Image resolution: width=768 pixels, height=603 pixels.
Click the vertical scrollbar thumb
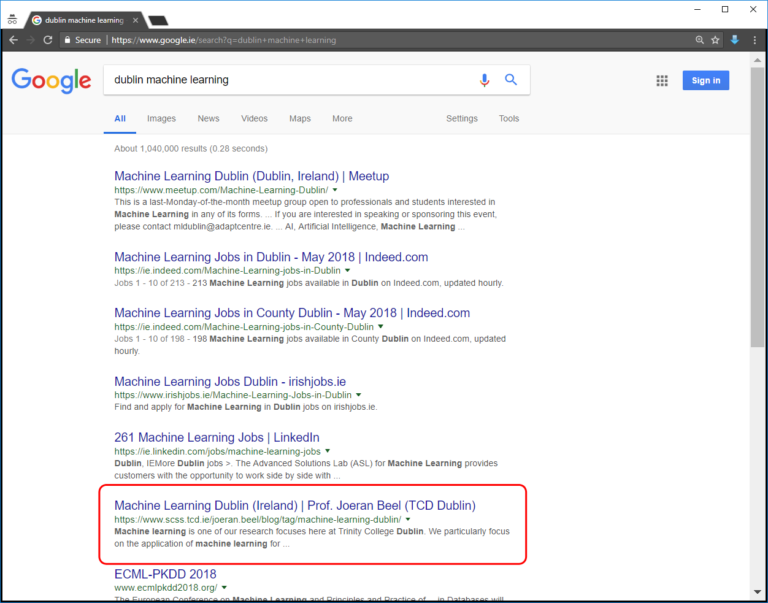tap(757, 208)
